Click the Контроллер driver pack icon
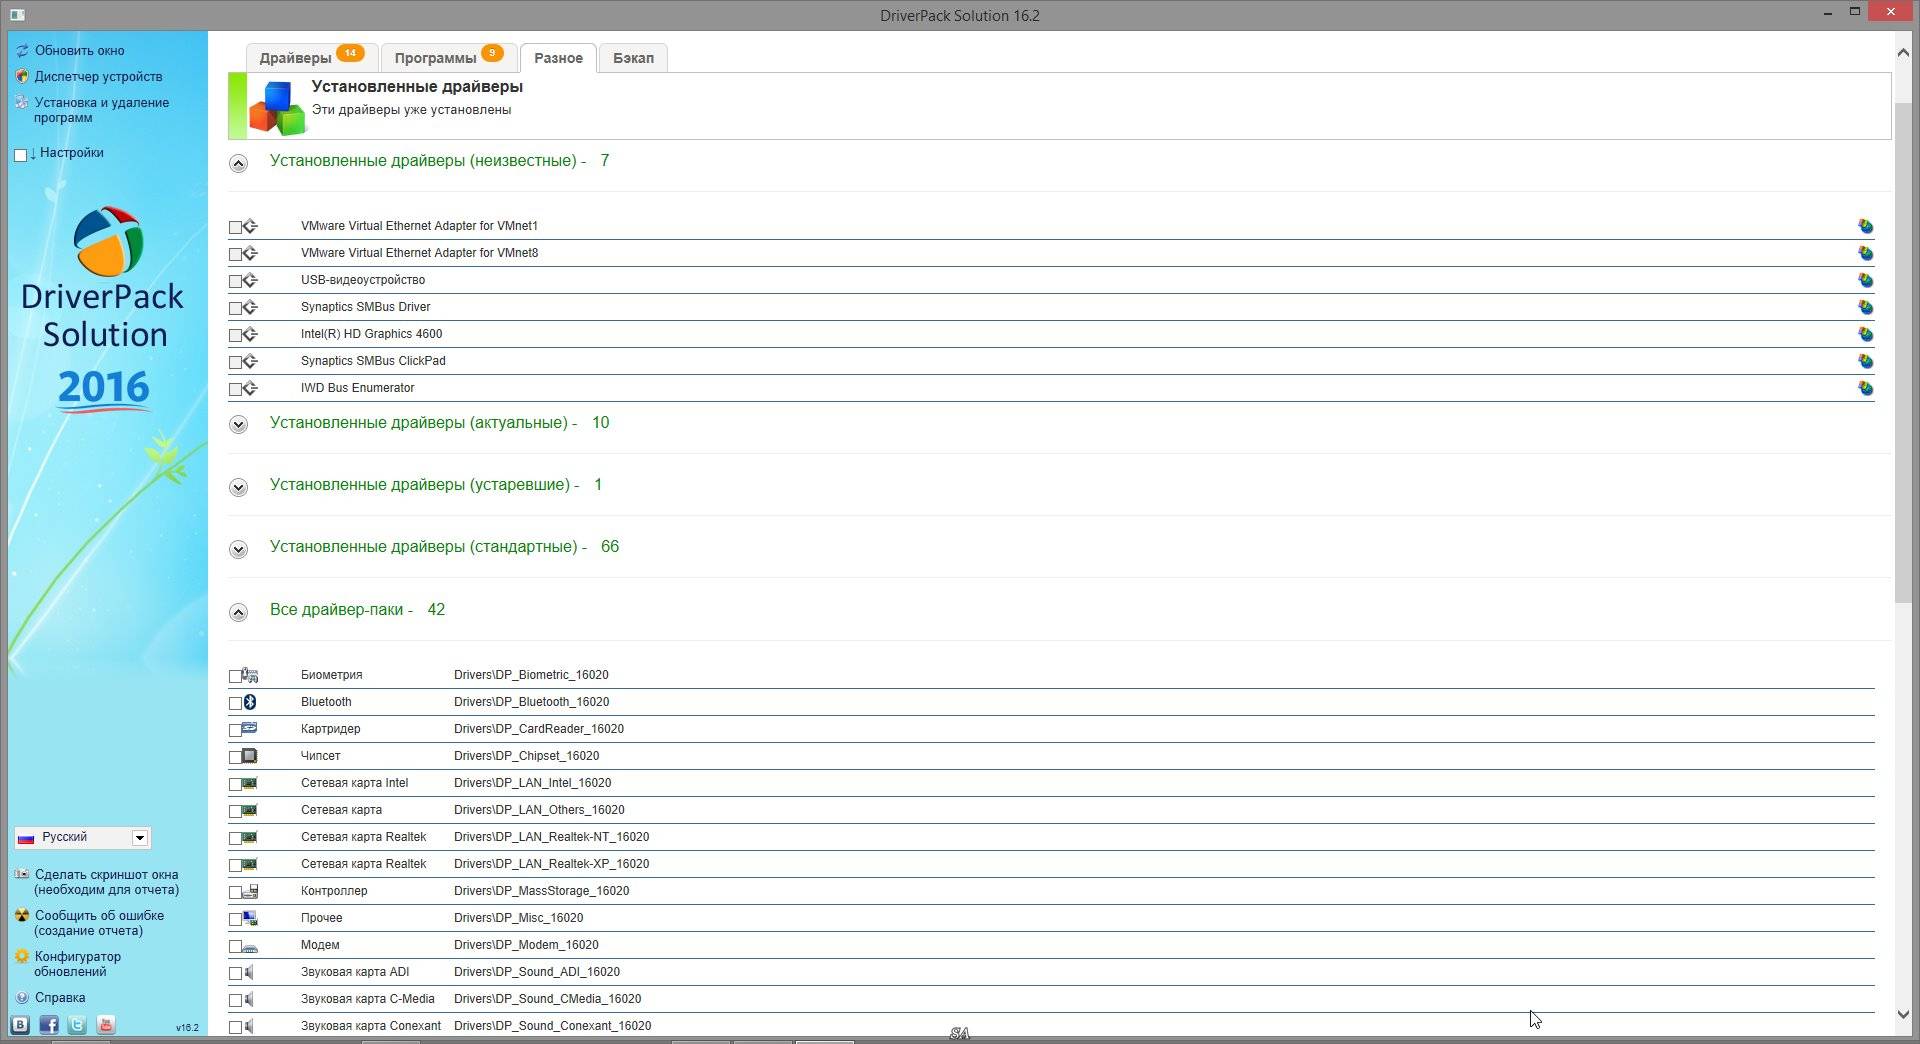Screen dimensions: 1920x1044 [x=250, y=891]
